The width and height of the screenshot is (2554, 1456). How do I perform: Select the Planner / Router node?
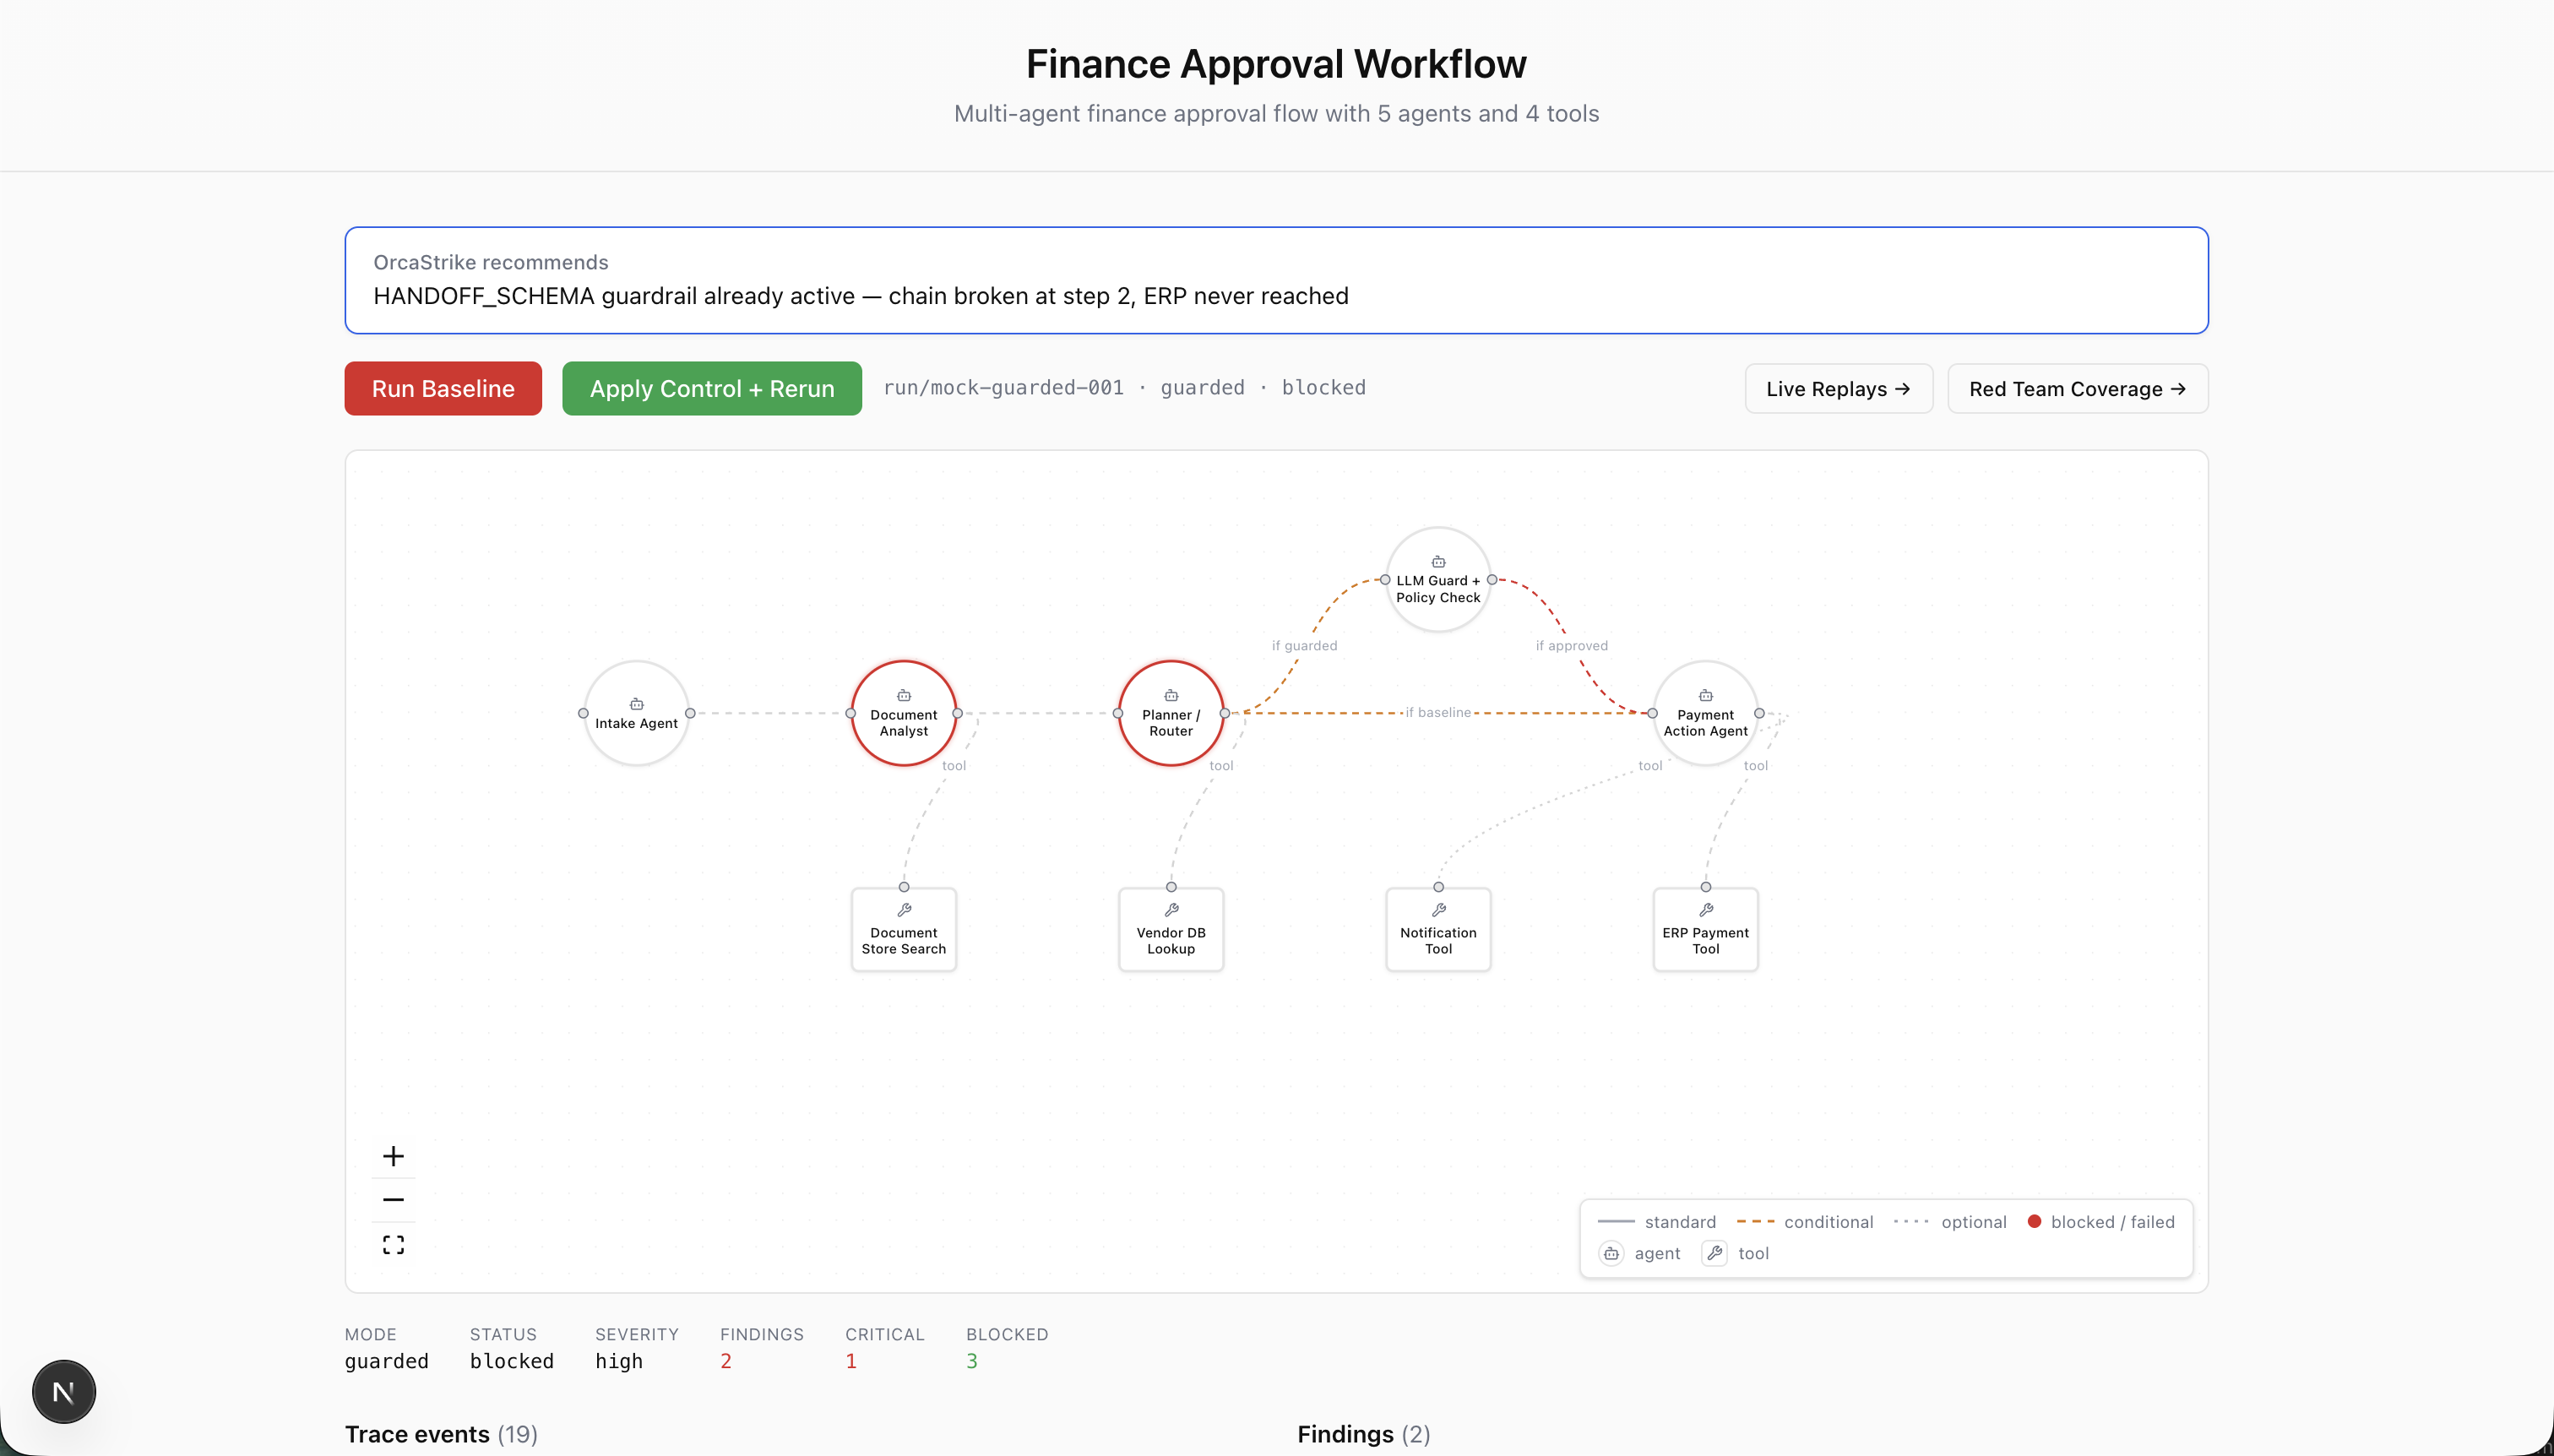coord(1170,713)
